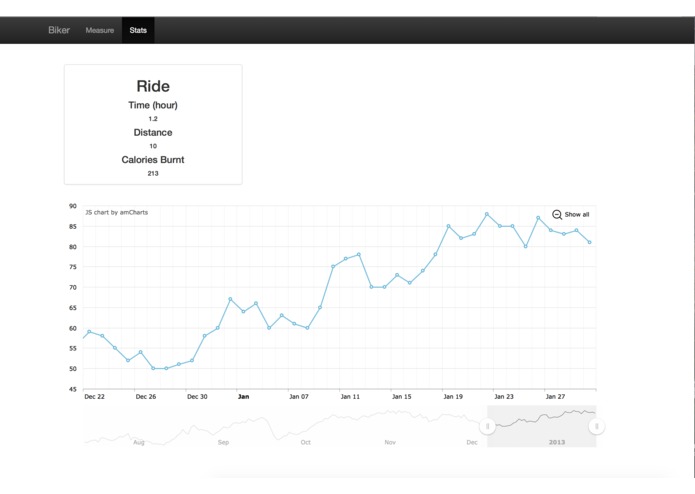The image size is (695, 494).
Task: Click the zoom-out magnifier icon
Action: click(557, 214)
